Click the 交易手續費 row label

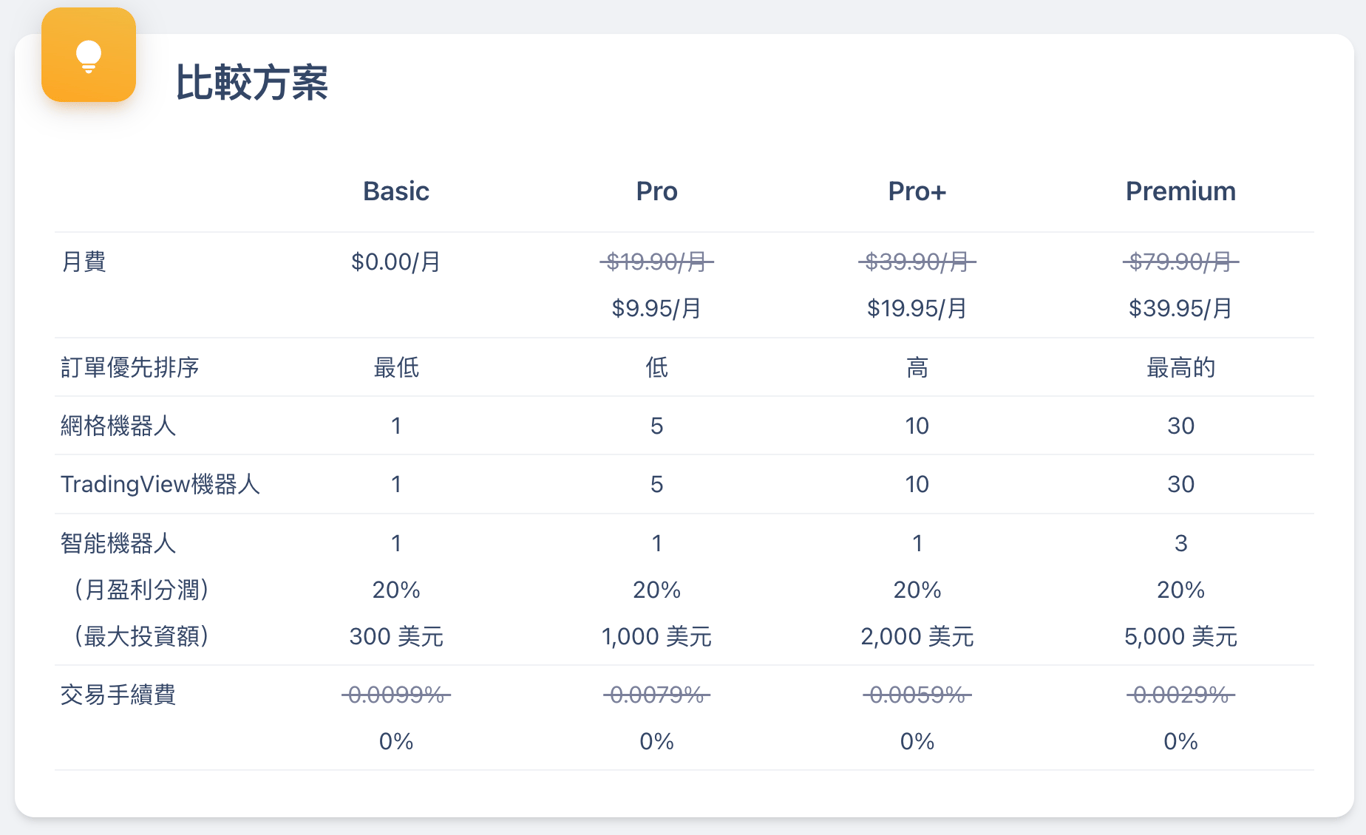pos(118,695)
